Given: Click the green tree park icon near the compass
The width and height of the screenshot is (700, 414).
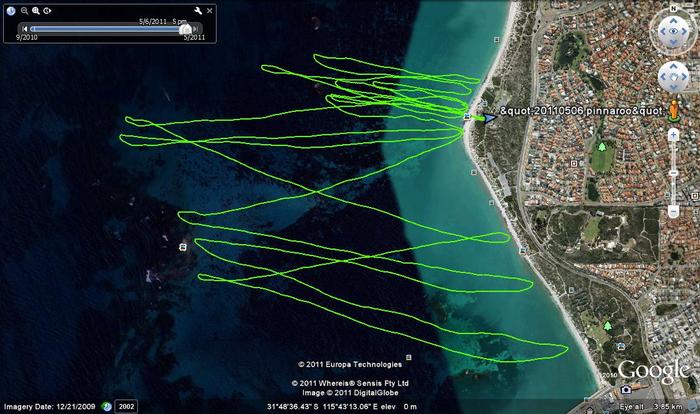Looking at the screenshot, I should coord(602,153).
